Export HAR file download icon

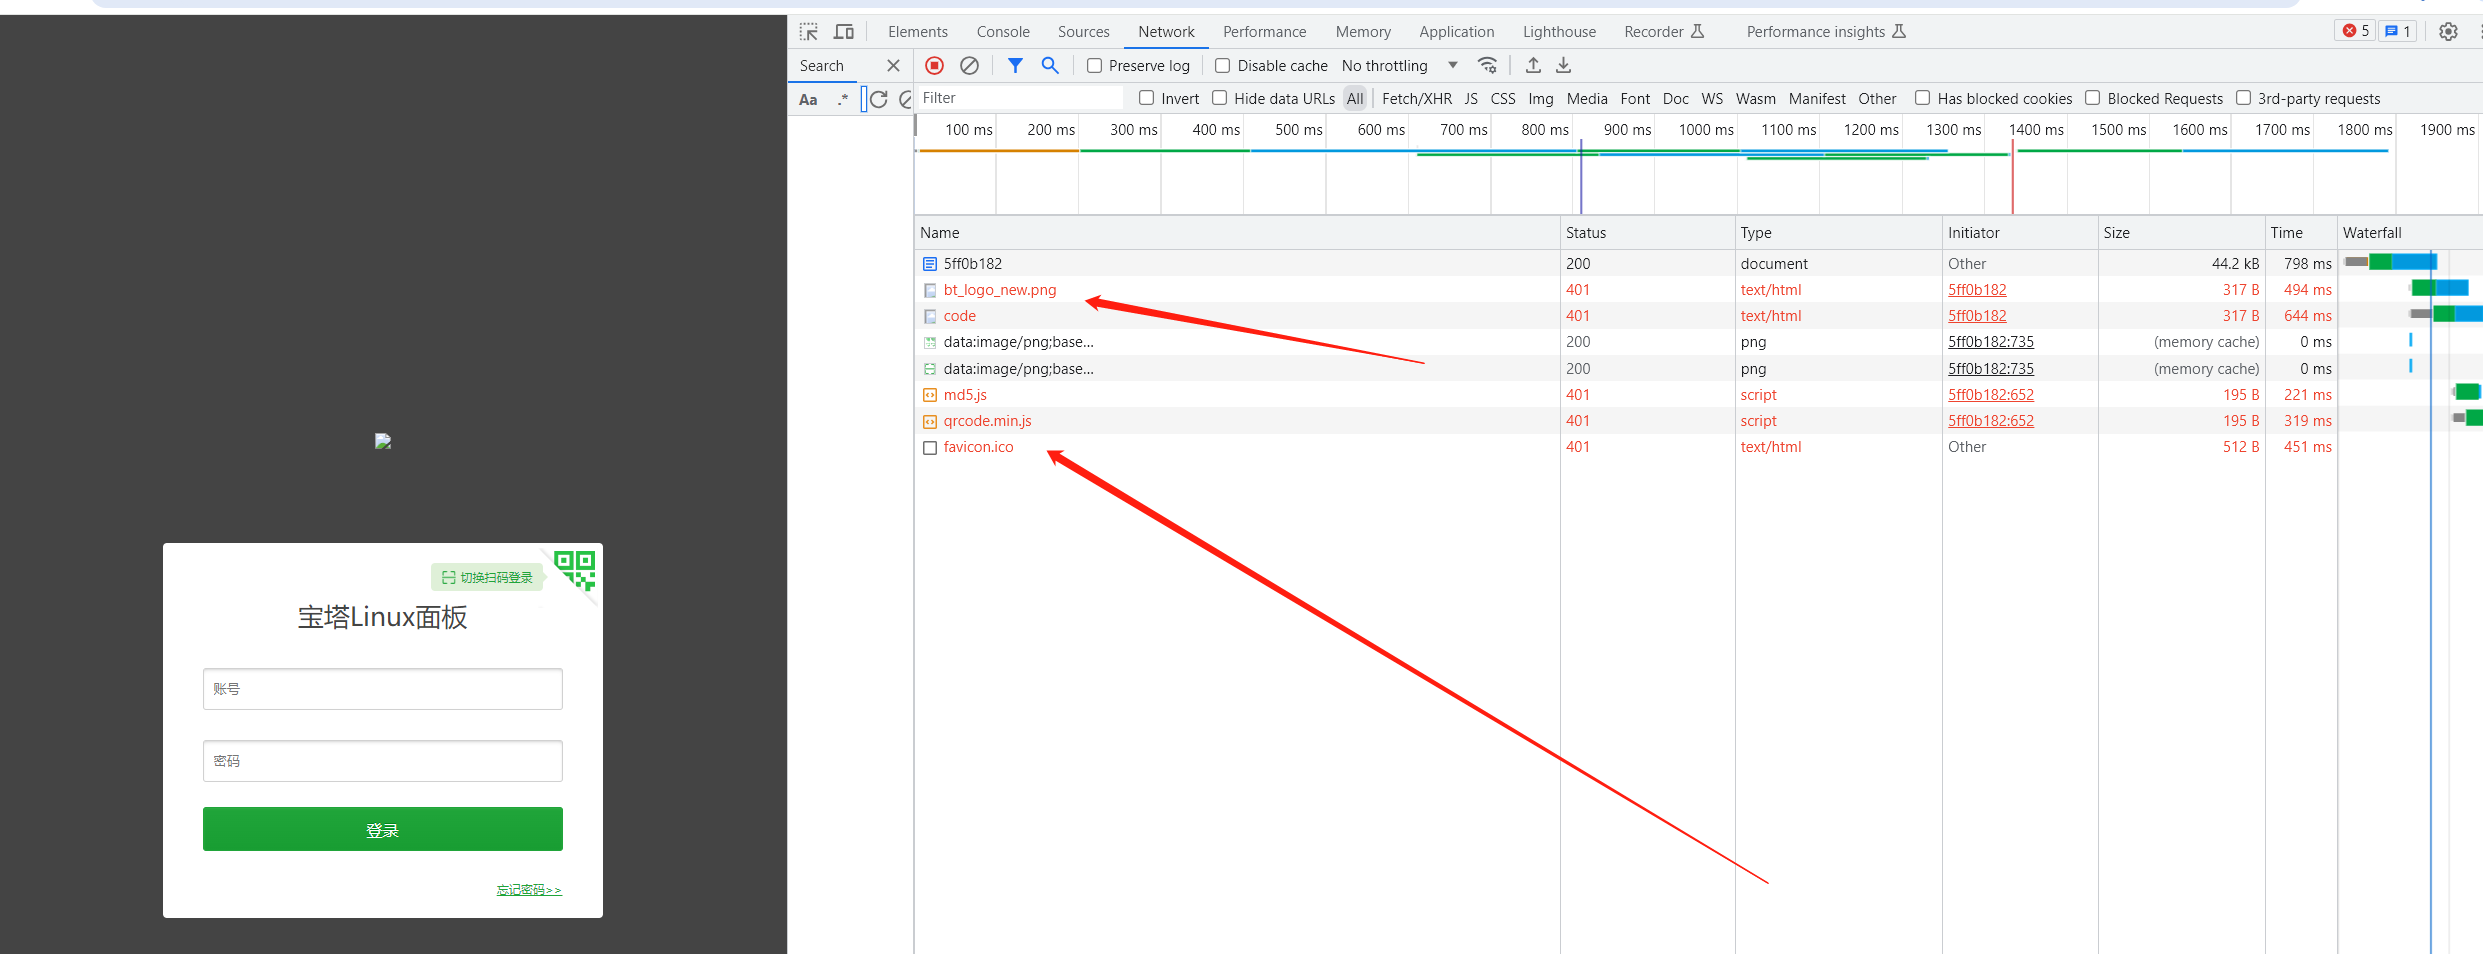[x=1564, y=66]
